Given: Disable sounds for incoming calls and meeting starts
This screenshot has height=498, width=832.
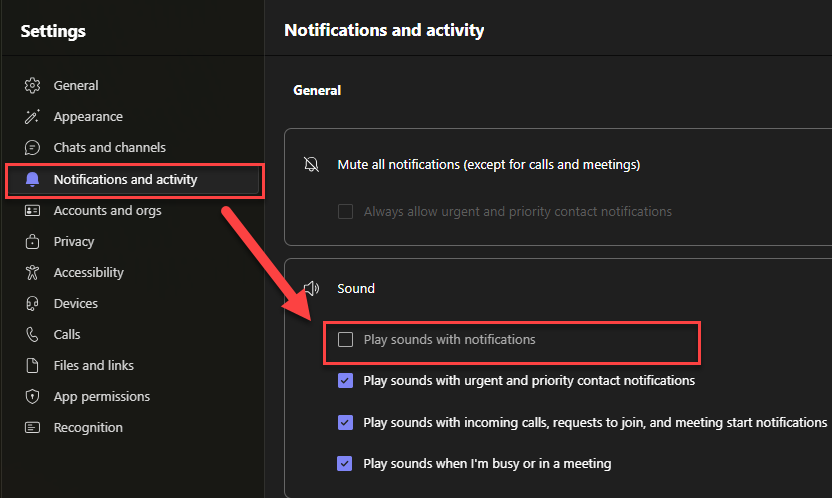Looking at the screenshot, I should tap(346, 423).
